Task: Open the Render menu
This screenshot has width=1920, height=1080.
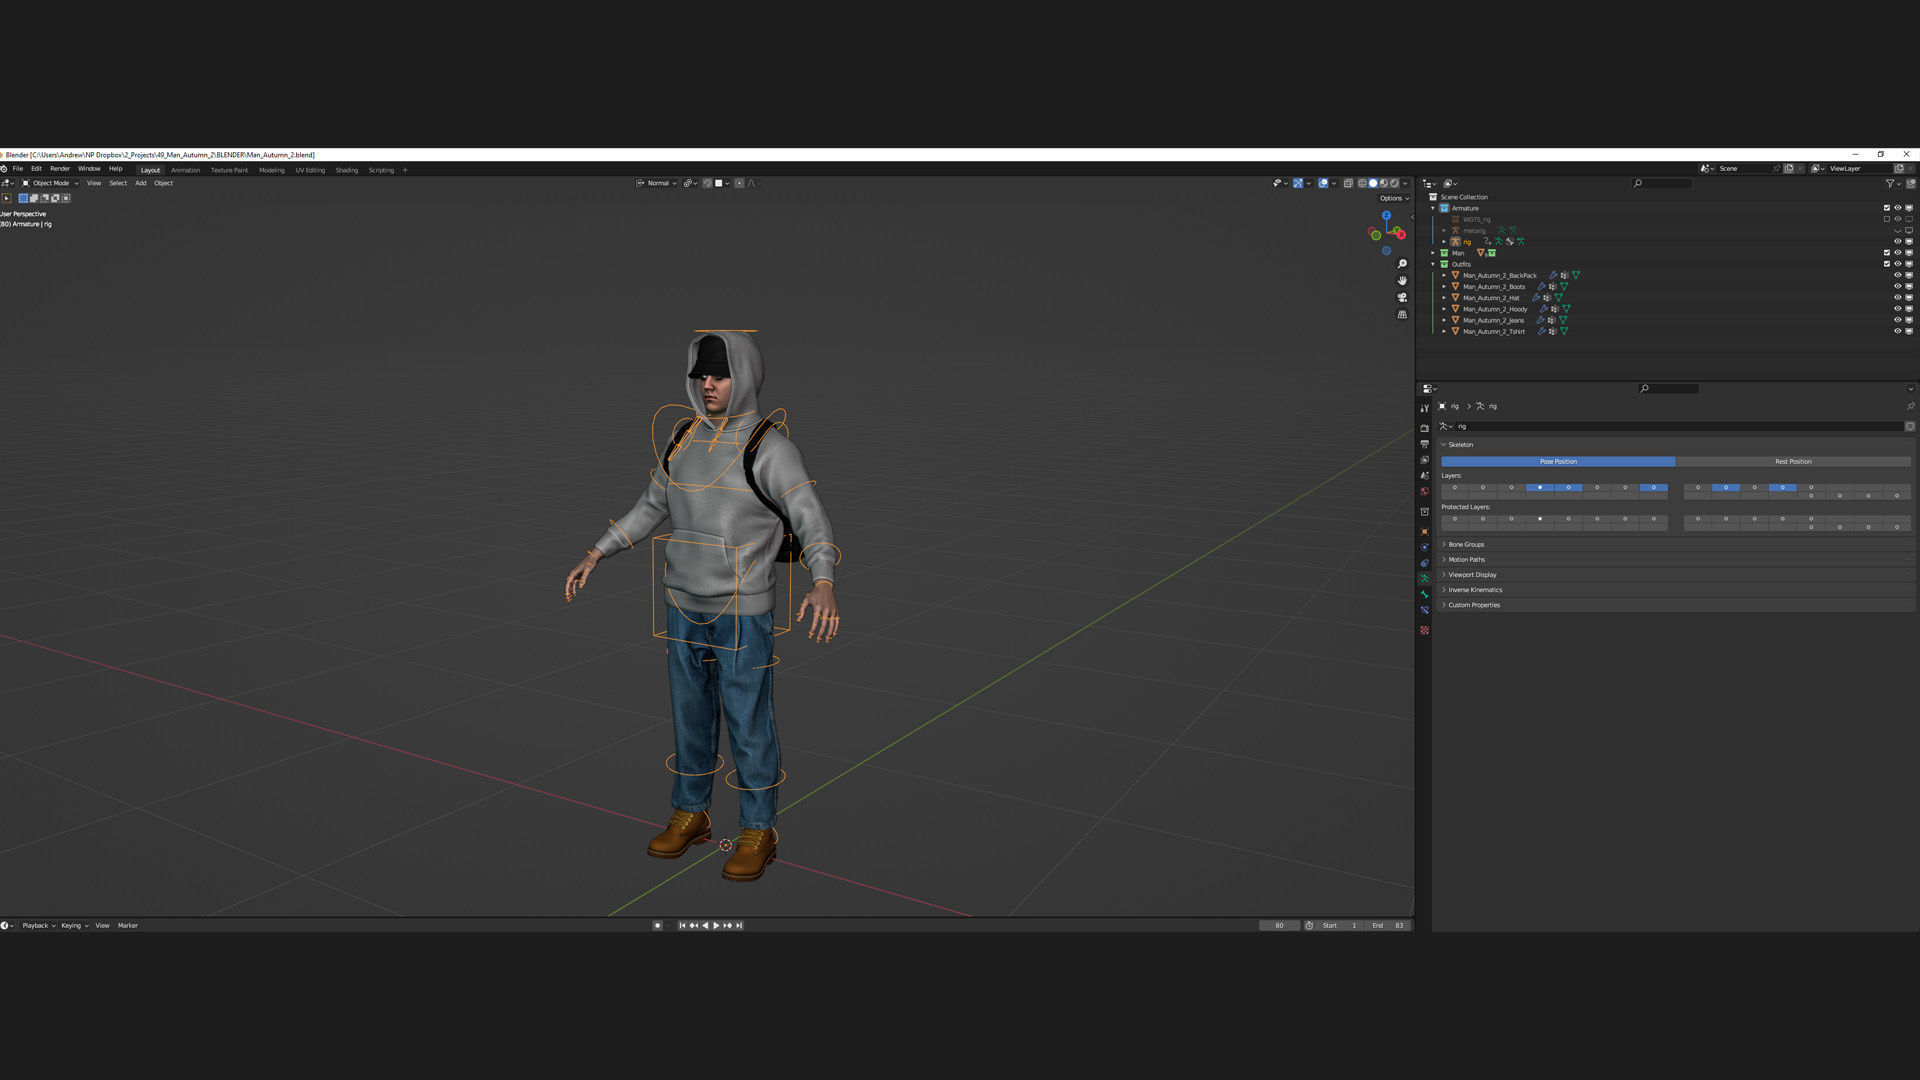Action: coord(60,169)
